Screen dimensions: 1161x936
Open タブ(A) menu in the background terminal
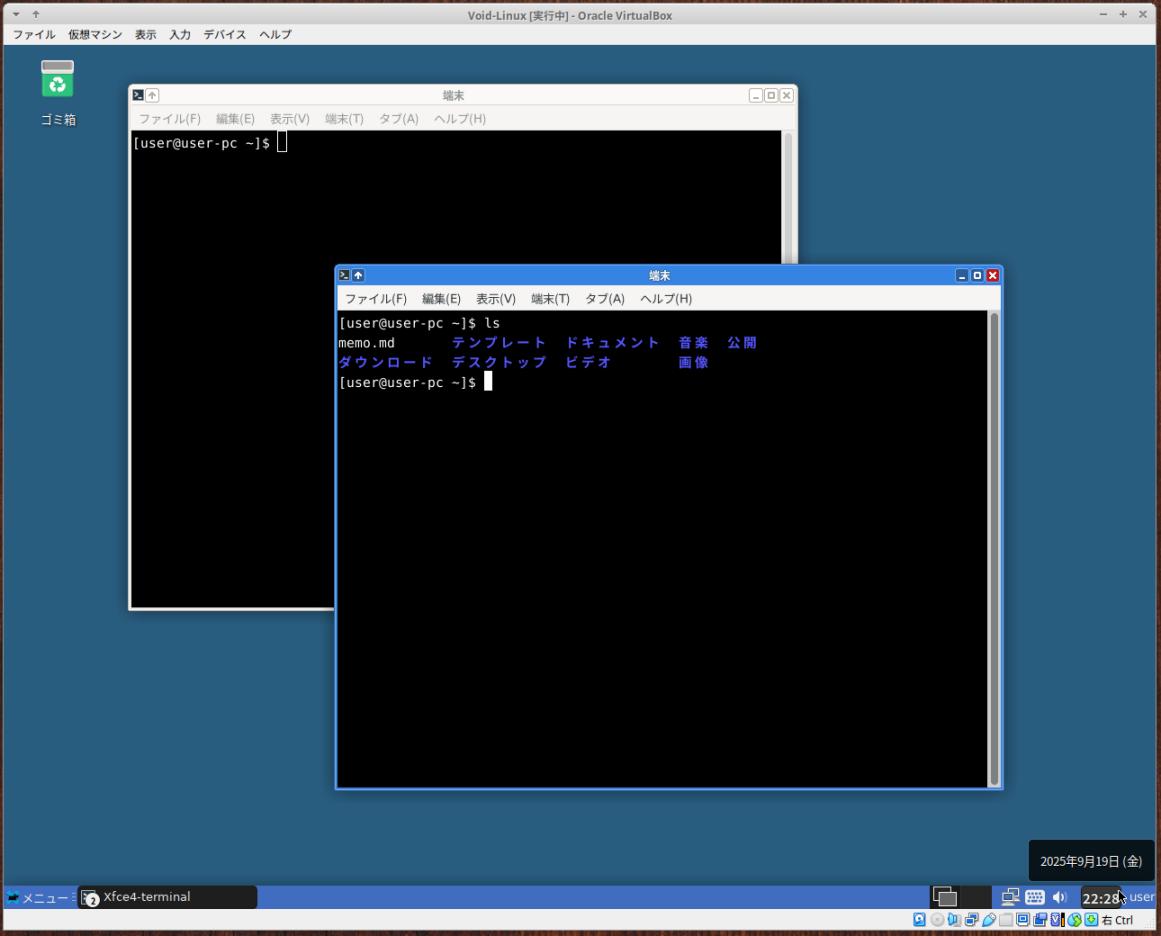coord(398,118)
